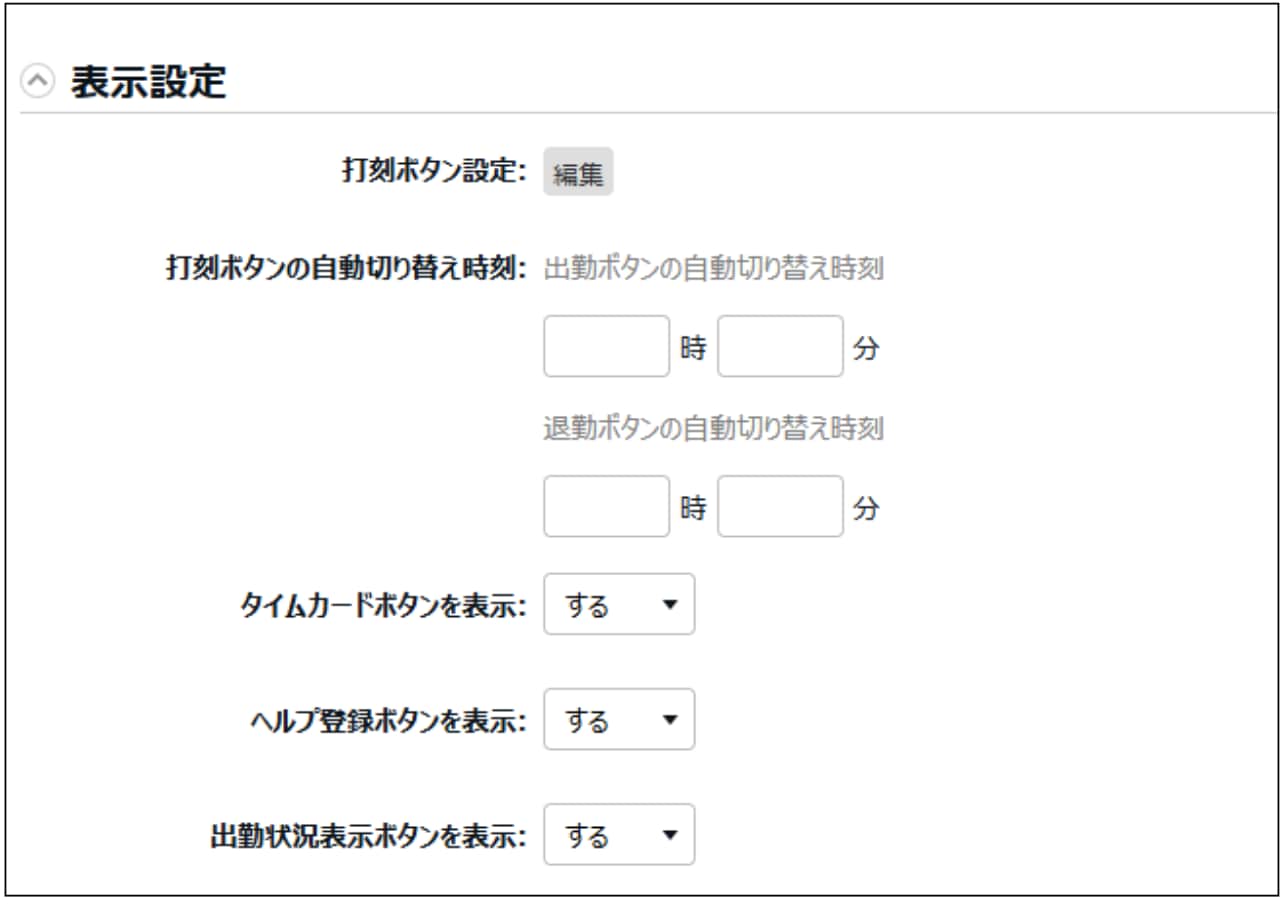The width and height of the screenshot is (1287, 906).
Task: Open the タイムカードボタンを表示 dropdown
Action: click(619, 604)
